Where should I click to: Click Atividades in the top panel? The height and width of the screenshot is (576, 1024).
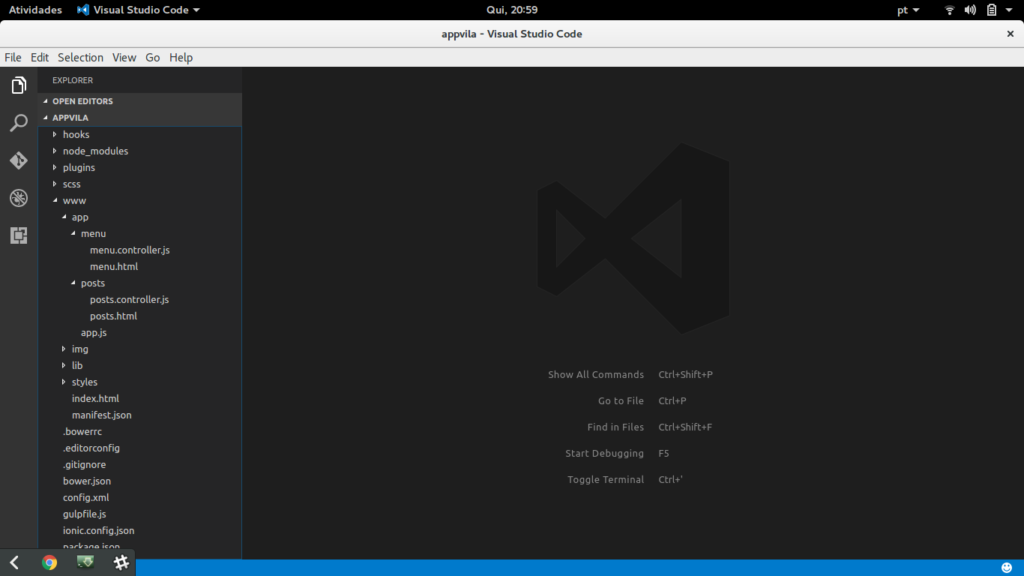pyautogui.click(x=35, y=10)
